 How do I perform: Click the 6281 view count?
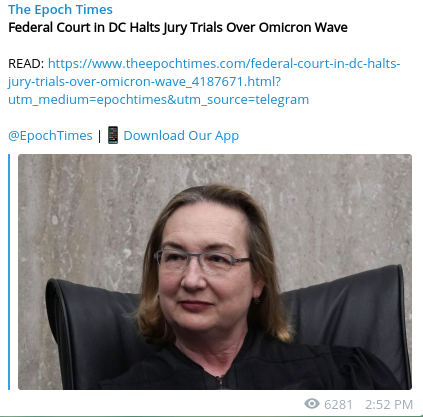pos(338,404)
